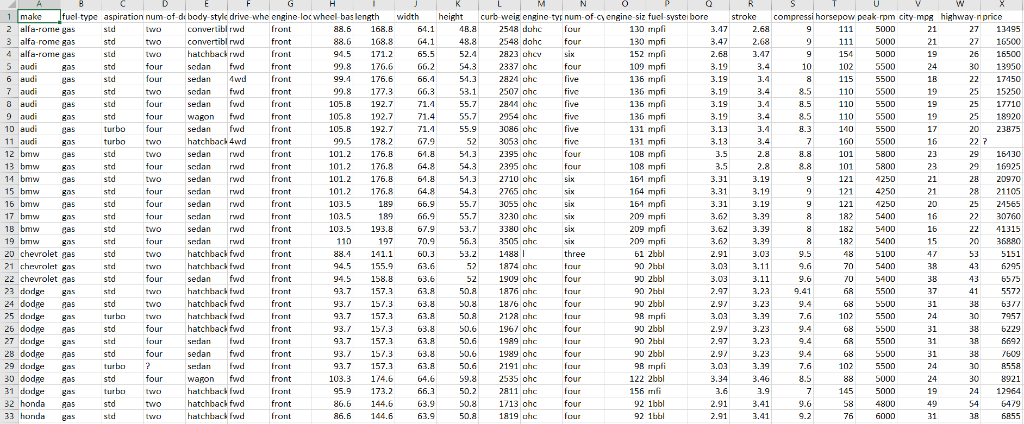
Task: Select peak-rpm cell 4800
Action: click(876, 405)
